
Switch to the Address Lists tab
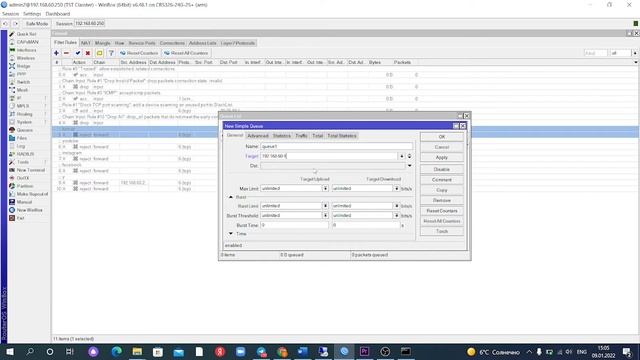pyautogui.click(x=202, y=43)
